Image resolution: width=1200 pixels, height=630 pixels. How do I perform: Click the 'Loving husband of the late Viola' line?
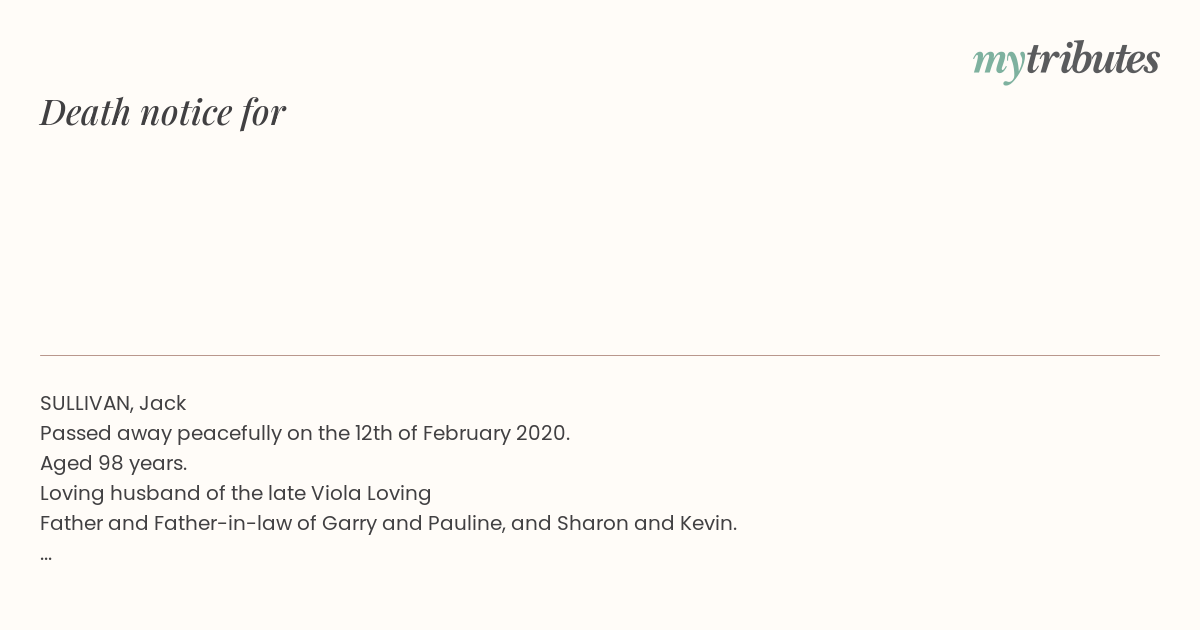tap(236, 493)
